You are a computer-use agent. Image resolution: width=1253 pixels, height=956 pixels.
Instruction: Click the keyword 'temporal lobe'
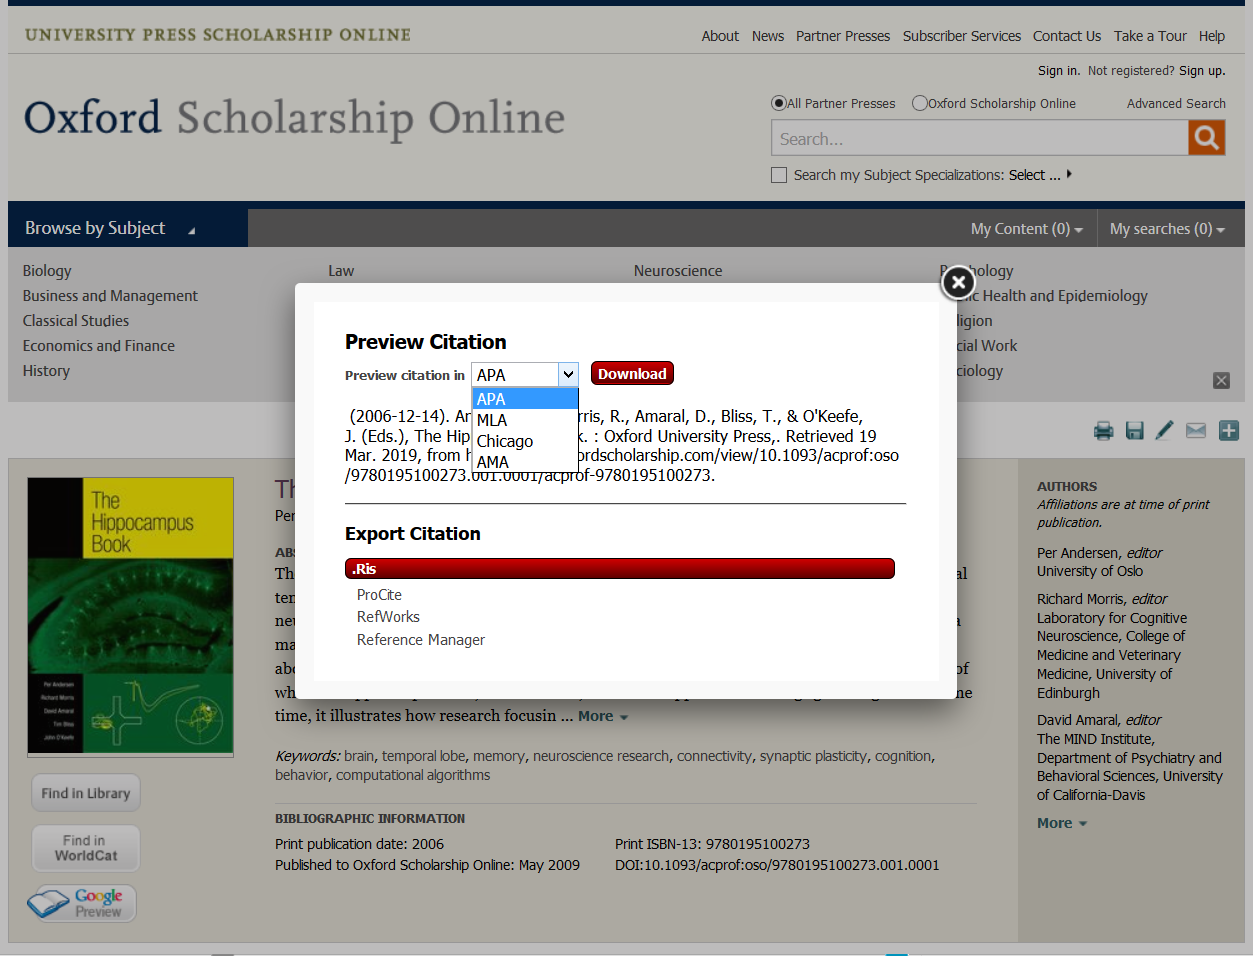(424, 756)
